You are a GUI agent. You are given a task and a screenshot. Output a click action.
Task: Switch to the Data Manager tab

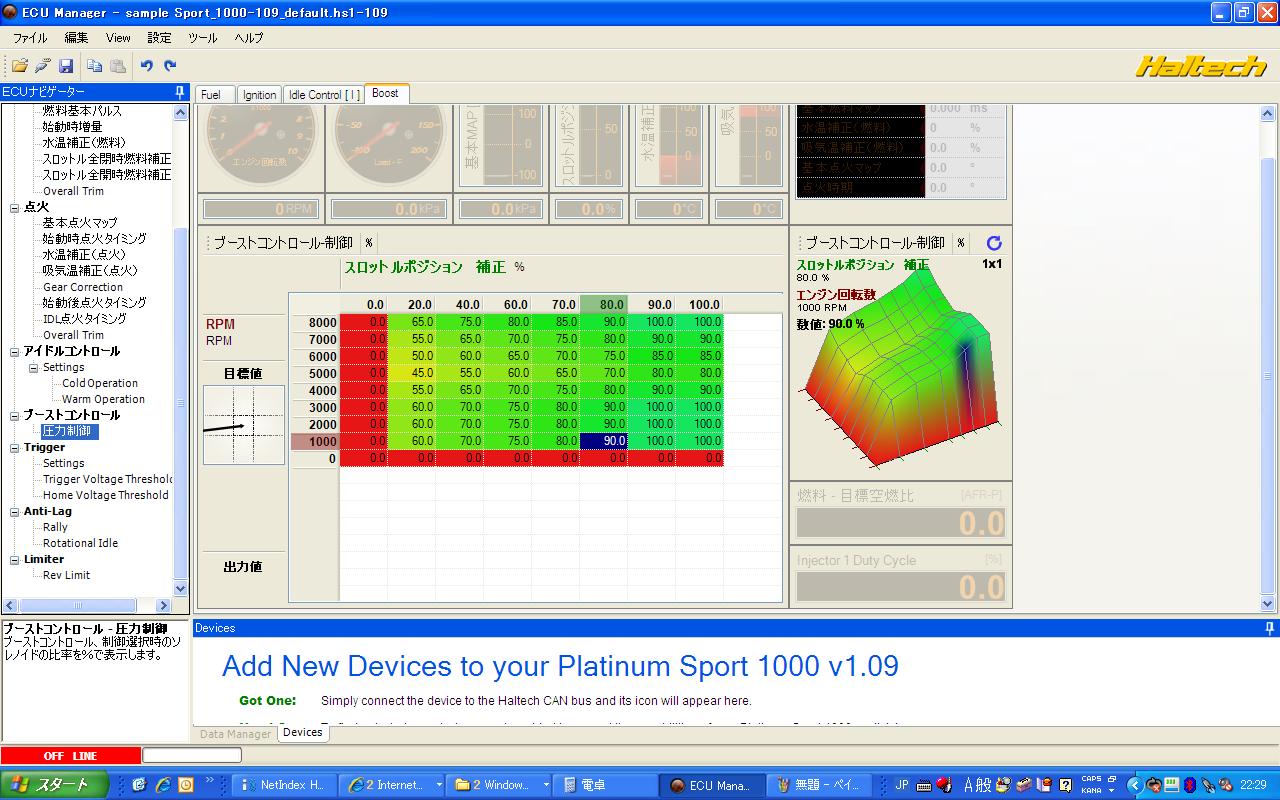[x=235, y=734]
